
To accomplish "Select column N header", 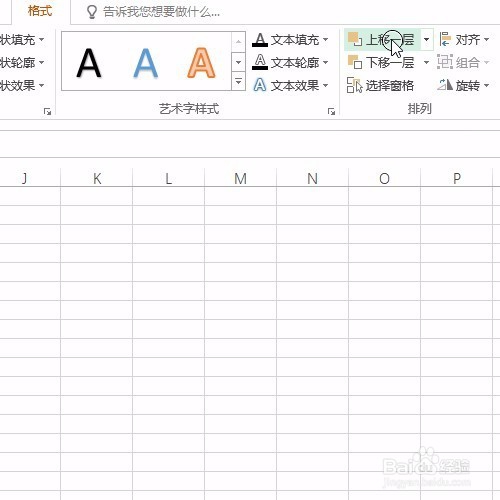I will click(x=313, y=178).
